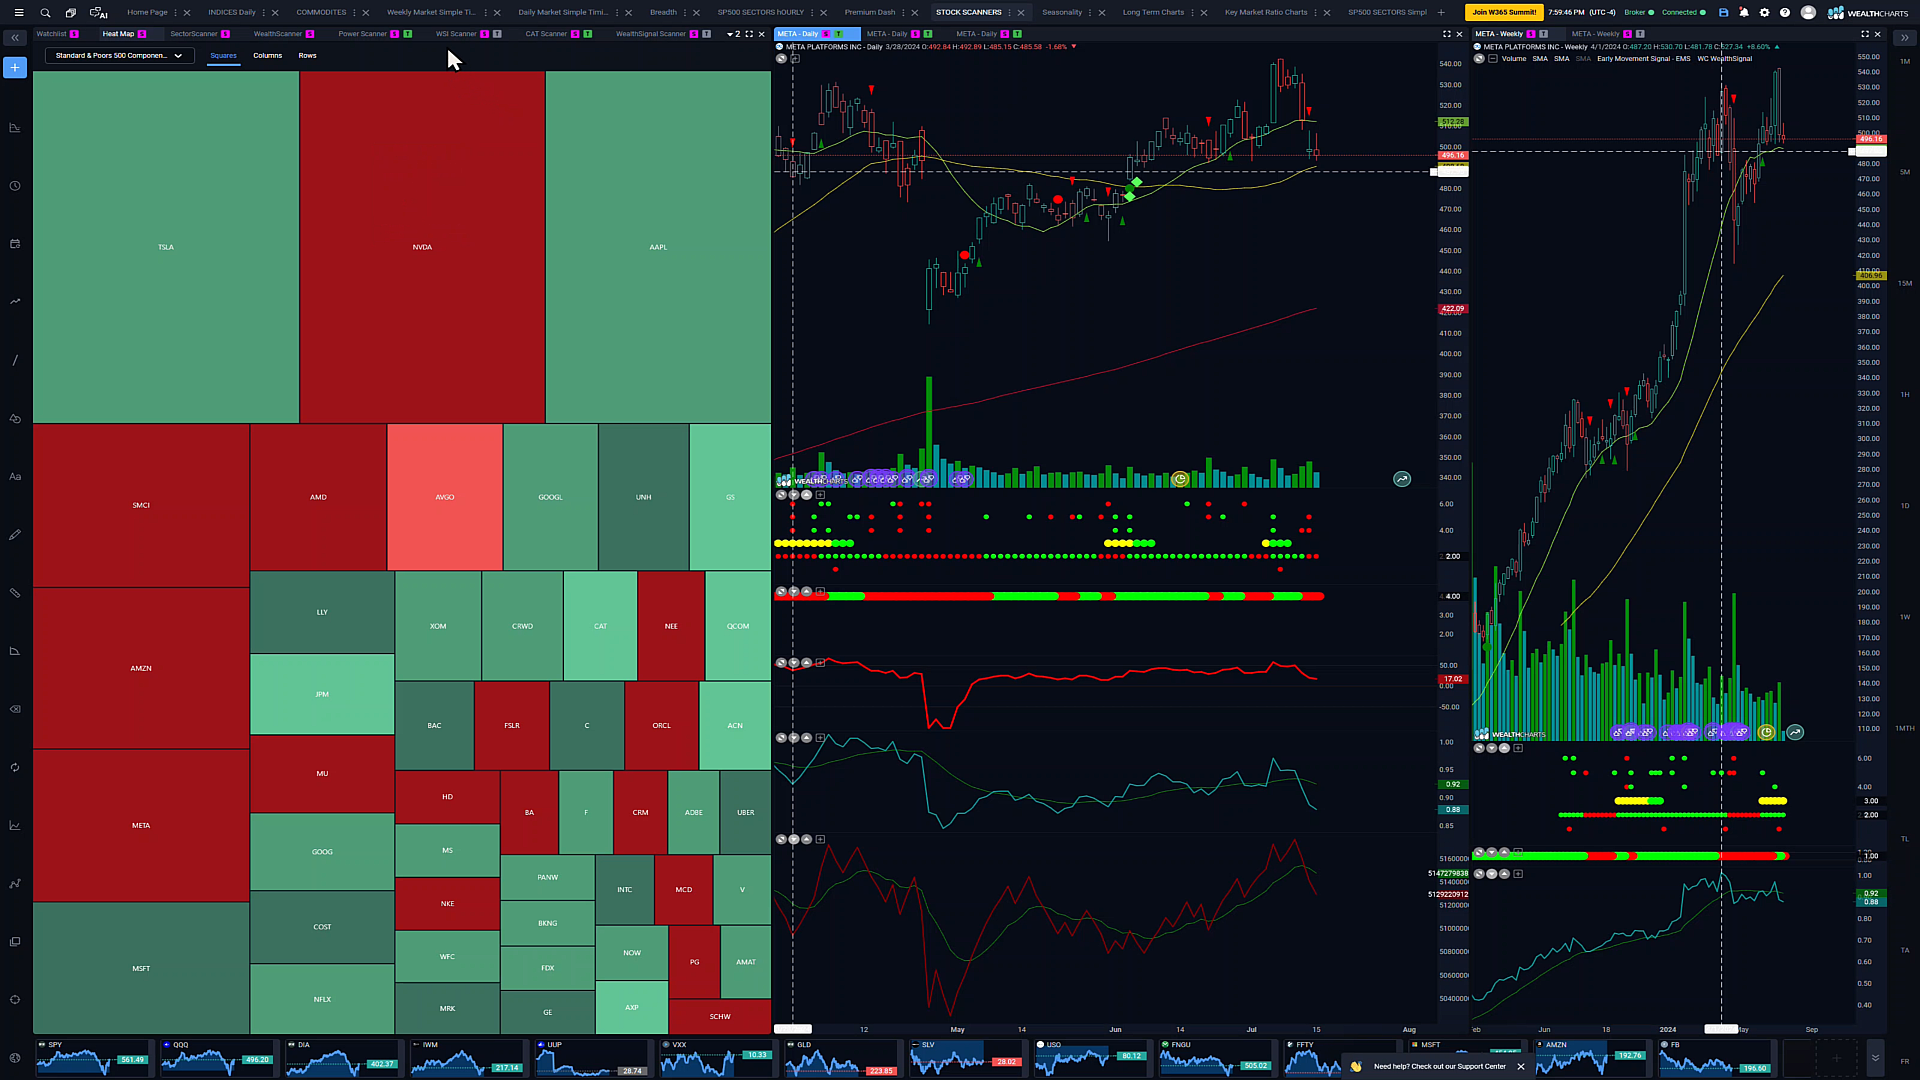
Task: Select the pencil drawing tool in left sidebar
Action: click(15, 535)
